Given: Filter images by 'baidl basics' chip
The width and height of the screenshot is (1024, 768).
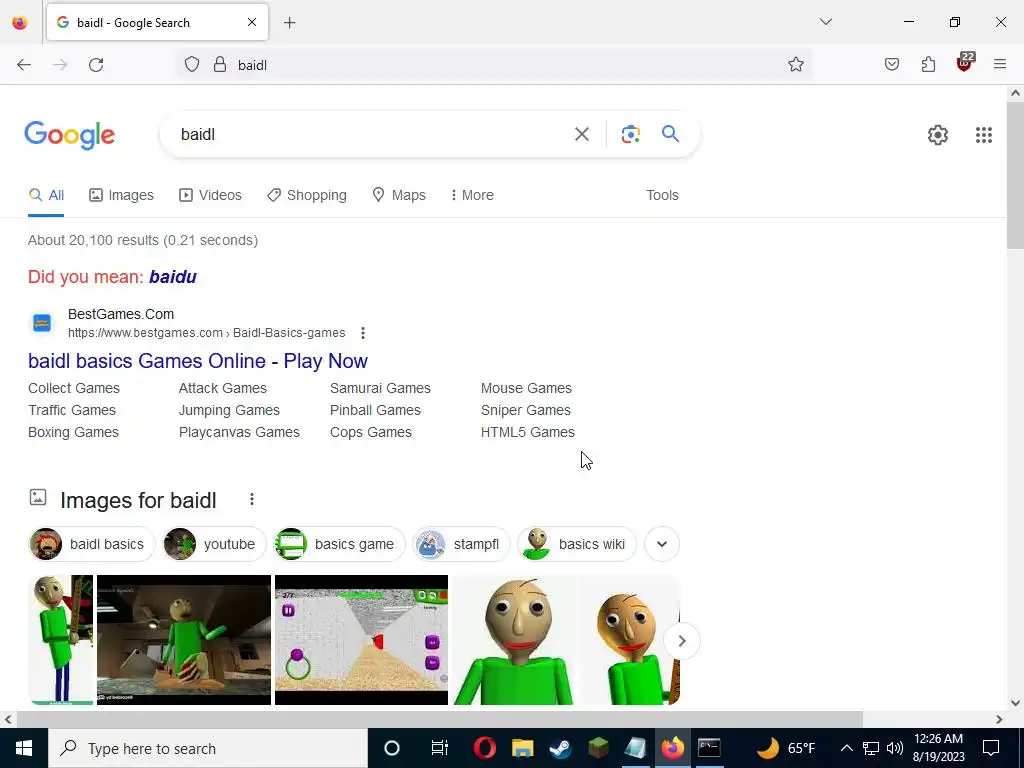Looking at the screenshot, I should coord(91,544).
